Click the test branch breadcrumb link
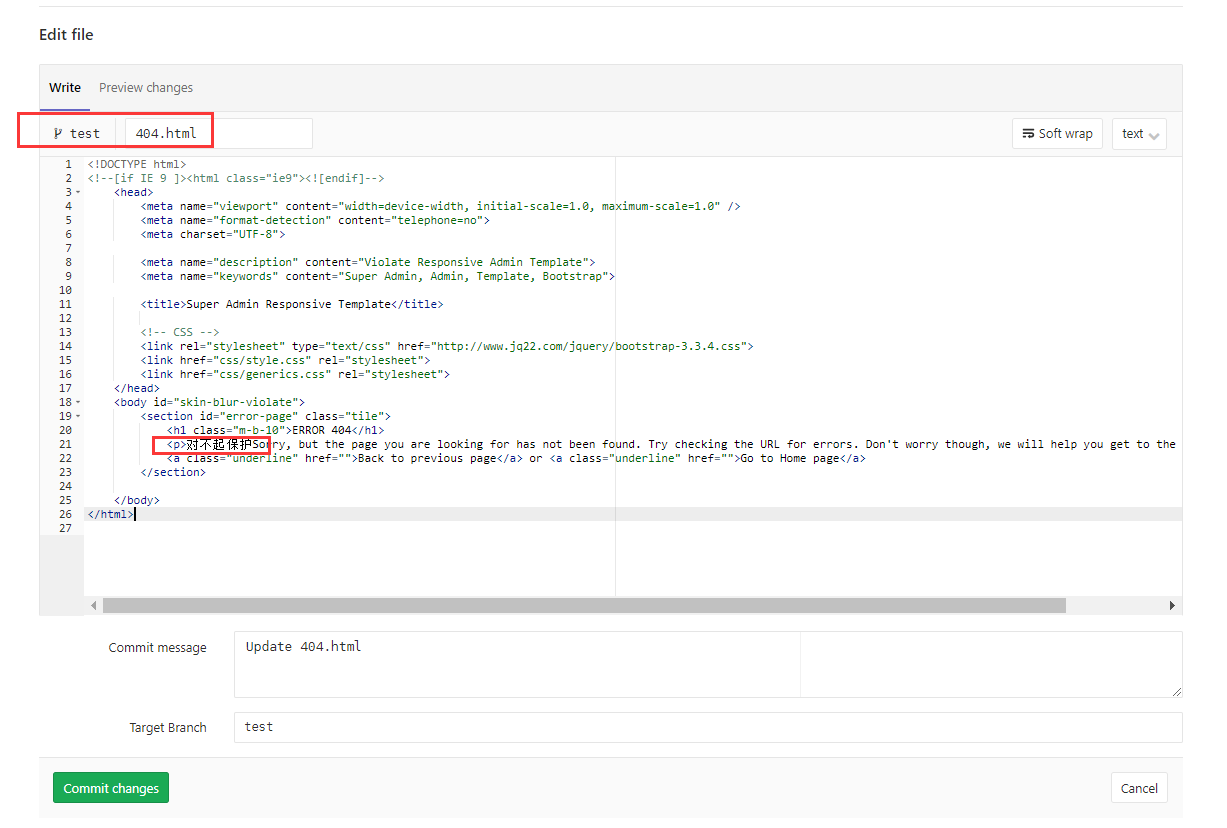 click(x=84, y=132)
